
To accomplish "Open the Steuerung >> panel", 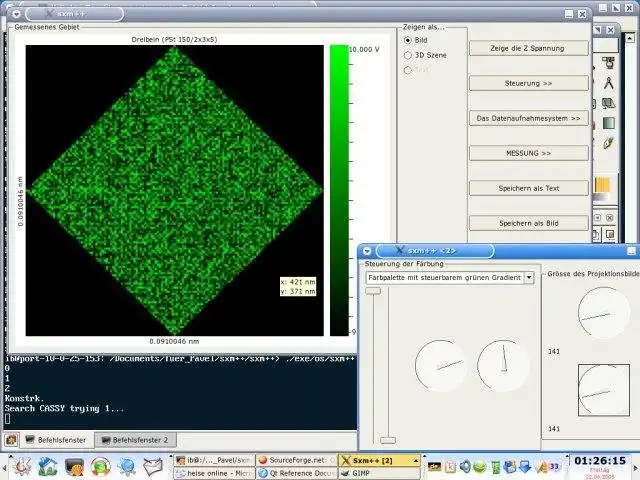I will 529,83.
